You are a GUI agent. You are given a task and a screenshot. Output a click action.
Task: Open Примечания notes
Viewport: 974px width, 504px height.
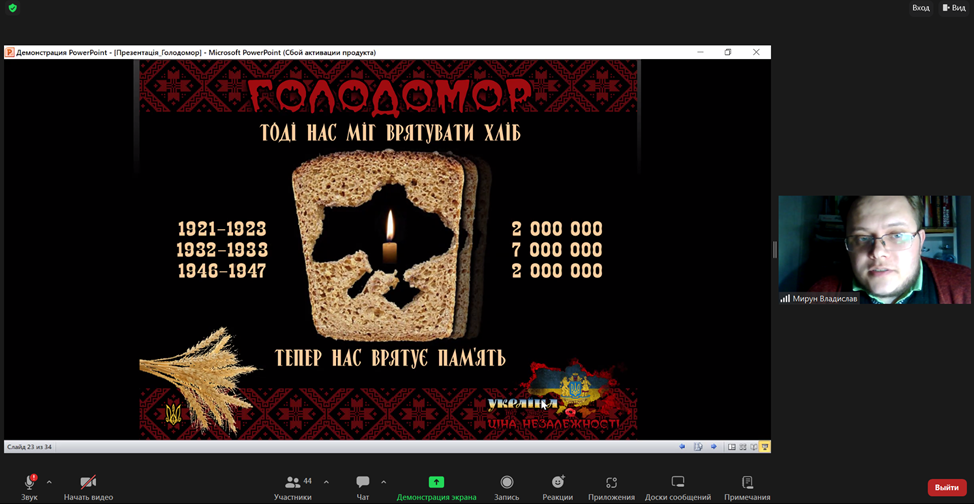click(x=747, y=483)
